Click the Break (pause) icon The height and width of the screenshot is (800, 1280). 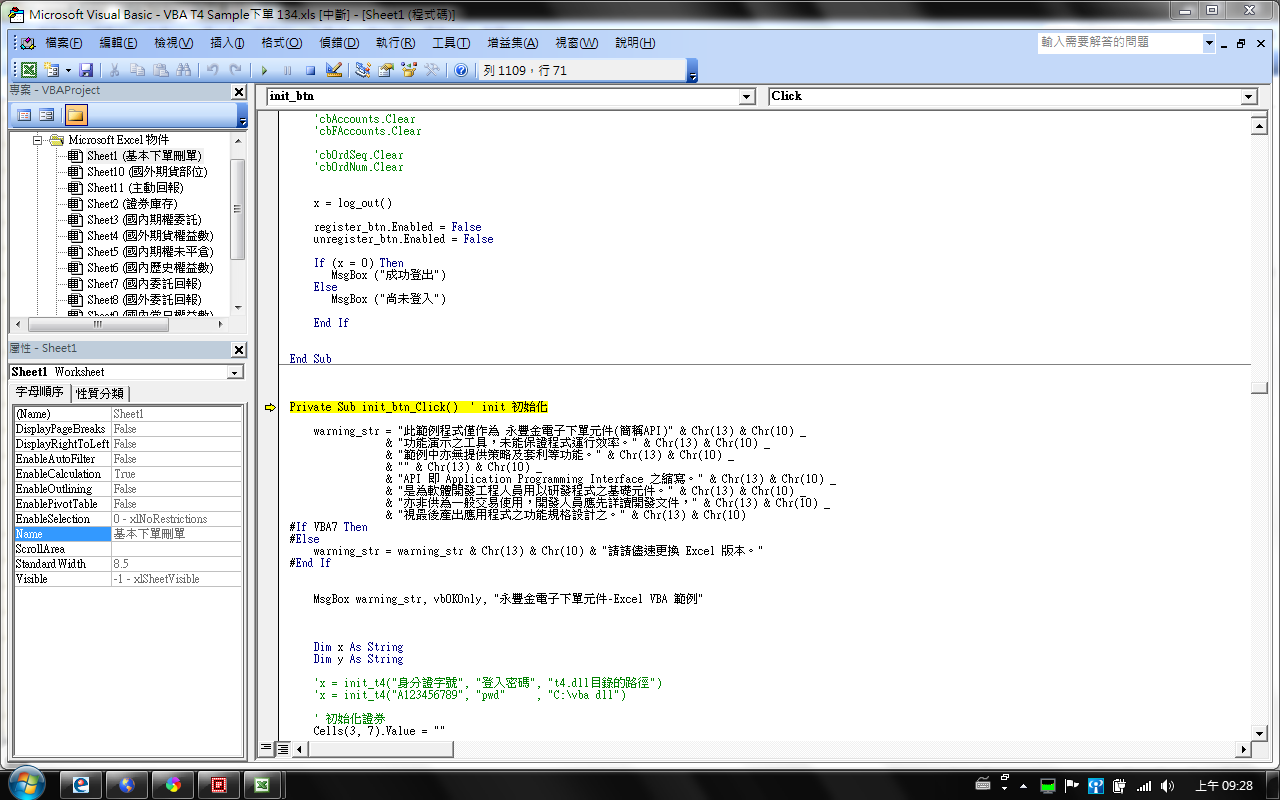pos(287,70)
